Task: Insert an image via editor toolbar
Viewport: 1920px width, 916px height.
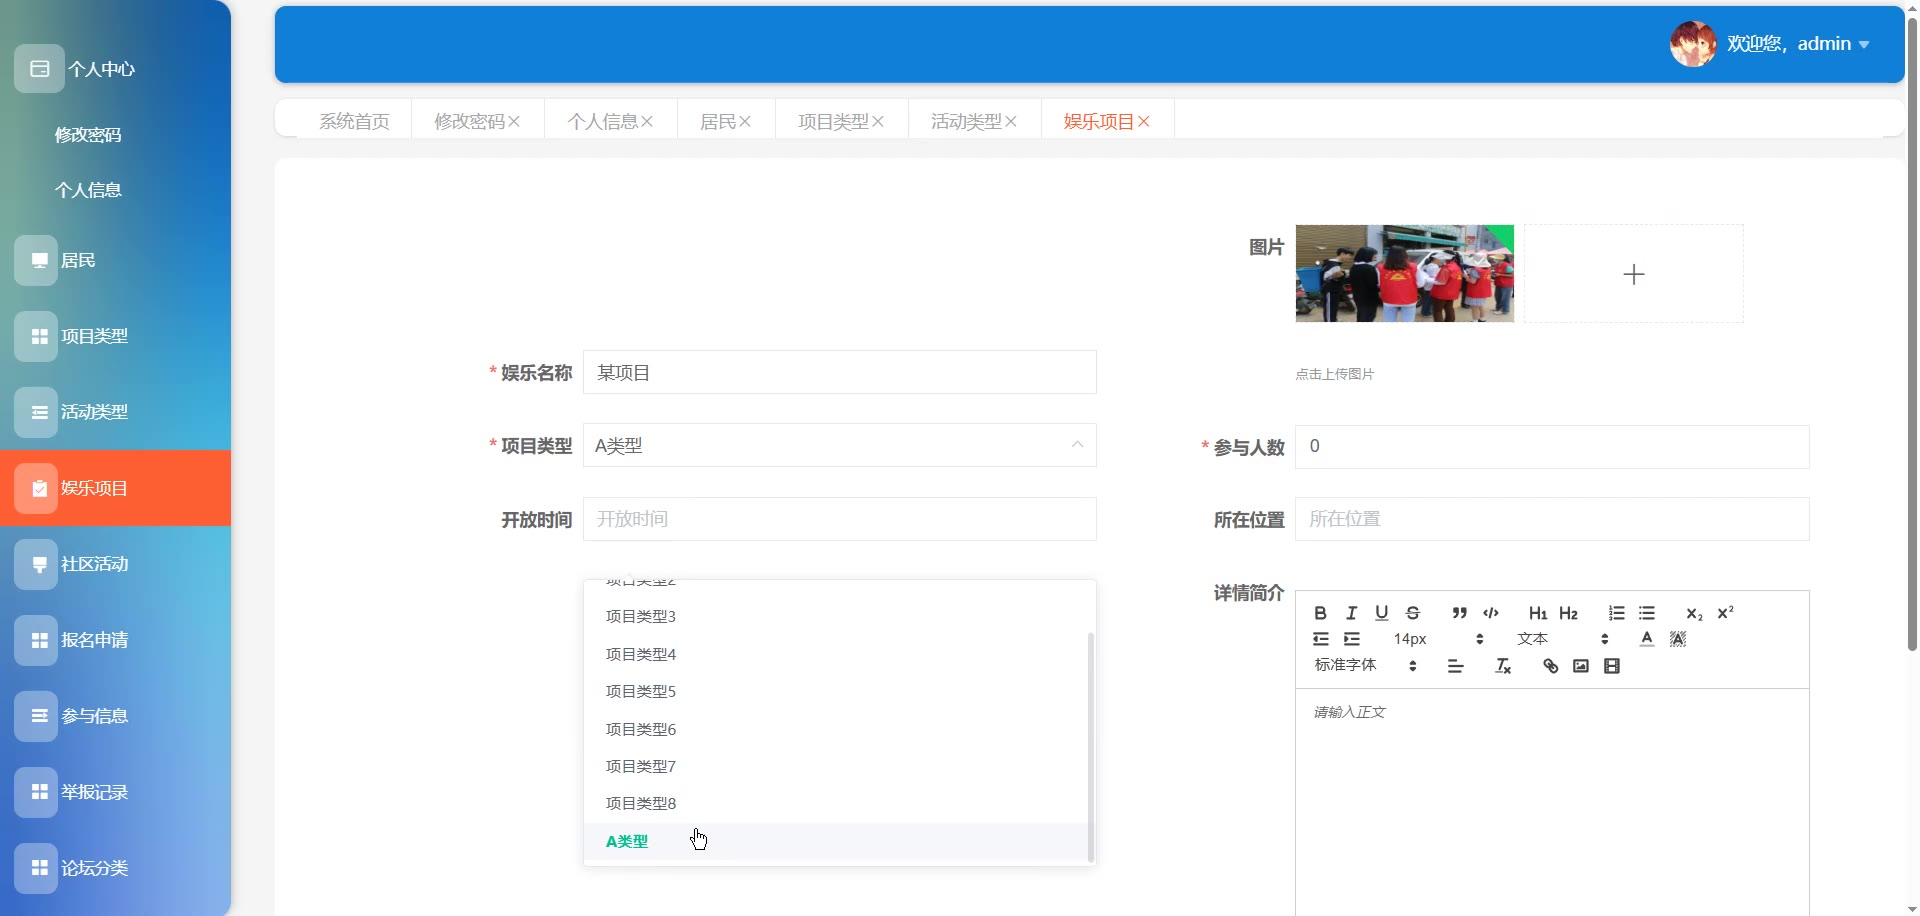Action: point(1580,666)
